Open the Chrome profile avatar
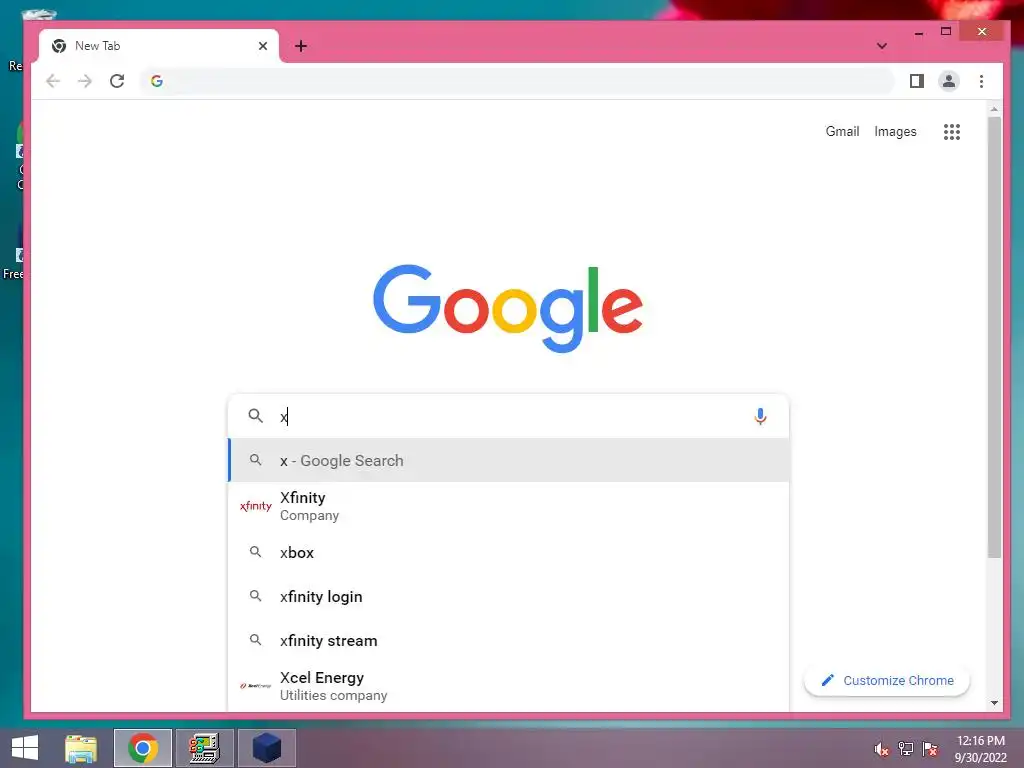The width and height of the screenshot is (1024, 768). (x=948, y=81)
